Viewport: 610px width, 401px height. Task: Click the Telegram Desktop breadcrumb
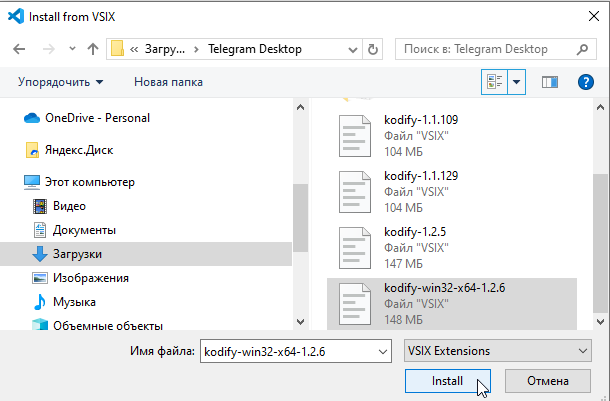255,49
